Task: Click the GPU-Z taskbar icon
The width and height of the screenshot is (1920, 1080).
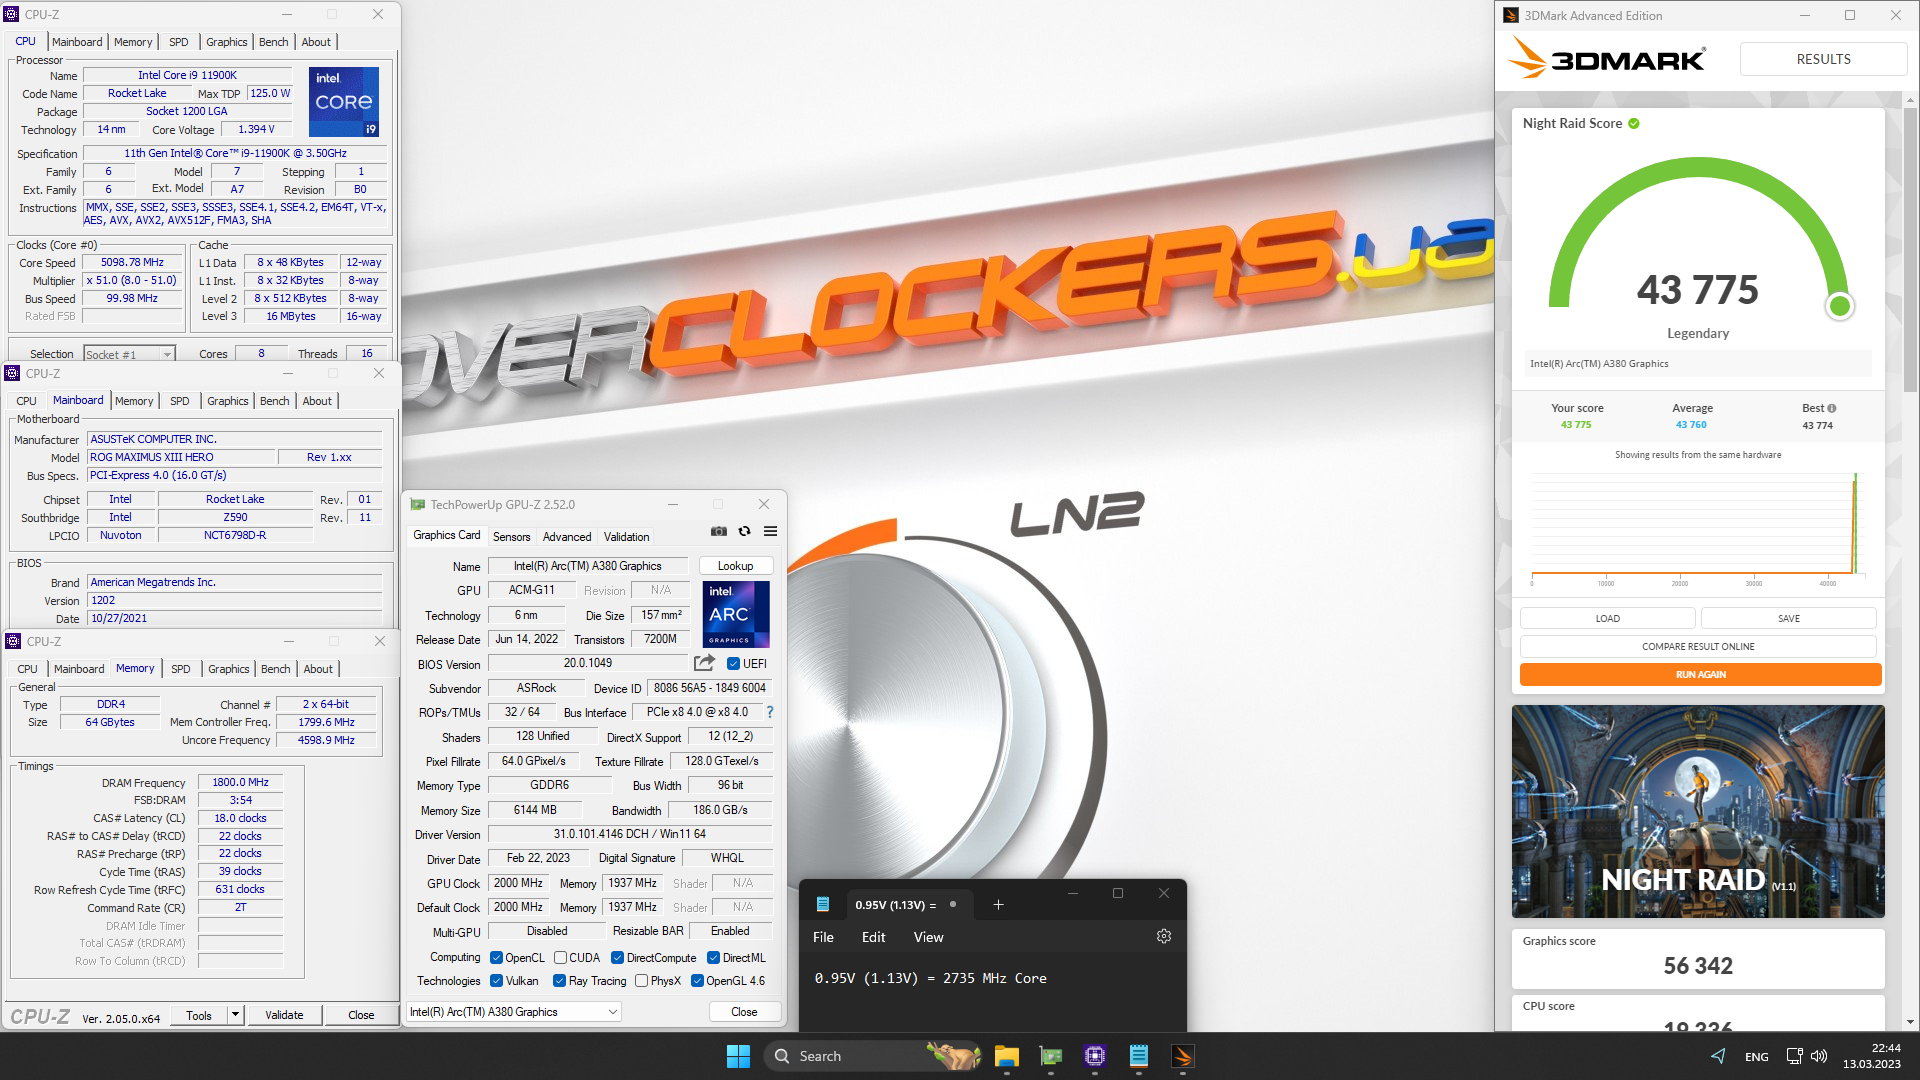Action: [x=1050, y=1056]
